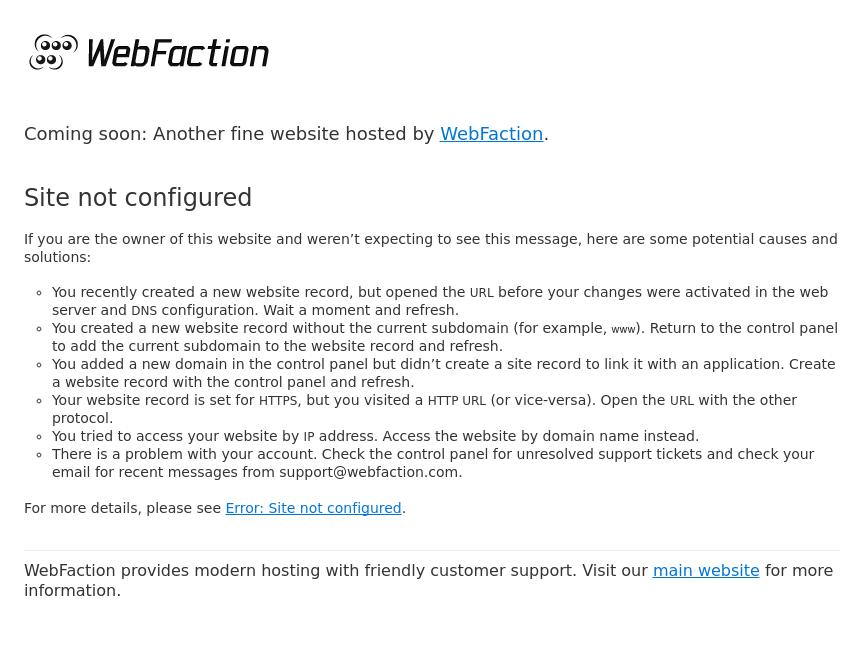
Task: Visit the "main website" link
Action: pyautogui.click(x=705, y=570)
